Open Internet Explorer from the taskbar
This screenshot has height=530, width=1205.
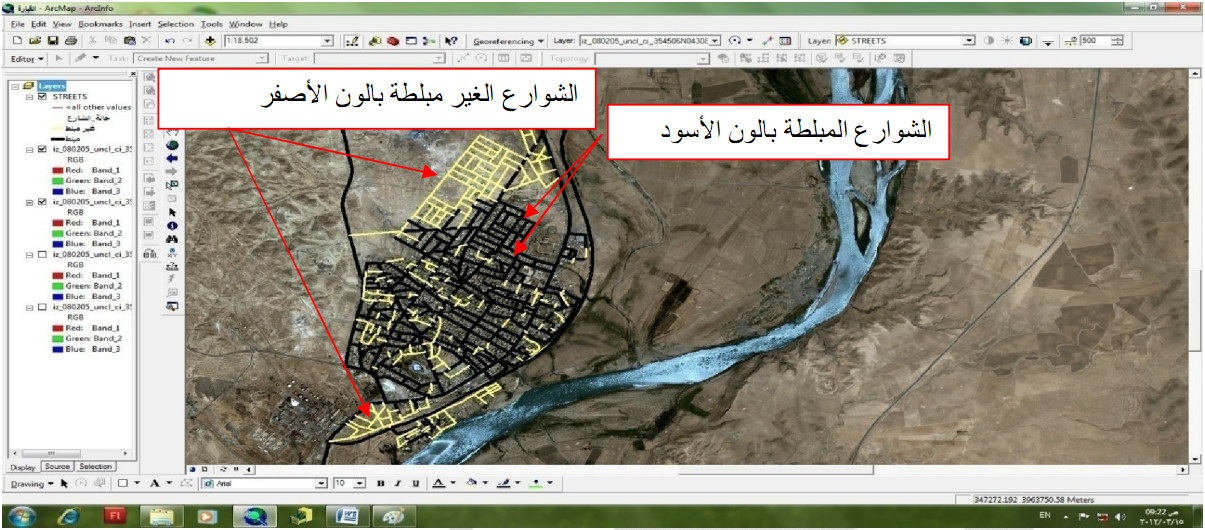click(70, 515)
